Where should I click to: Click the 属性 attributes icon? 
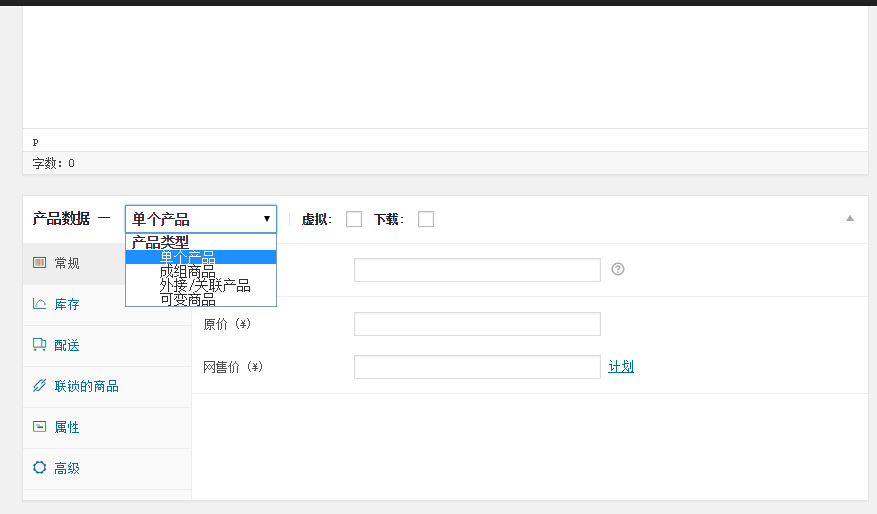39,427
